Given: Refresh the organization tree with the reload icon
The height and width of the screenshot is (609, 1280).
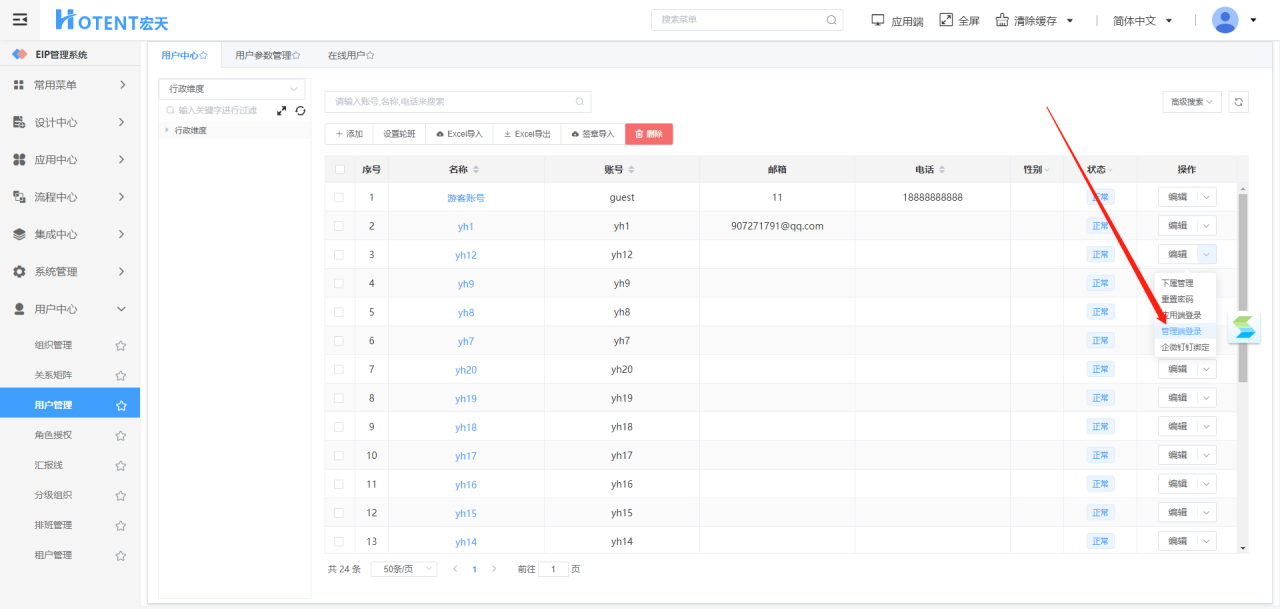Looking at the screenshot, I should 300,111.
